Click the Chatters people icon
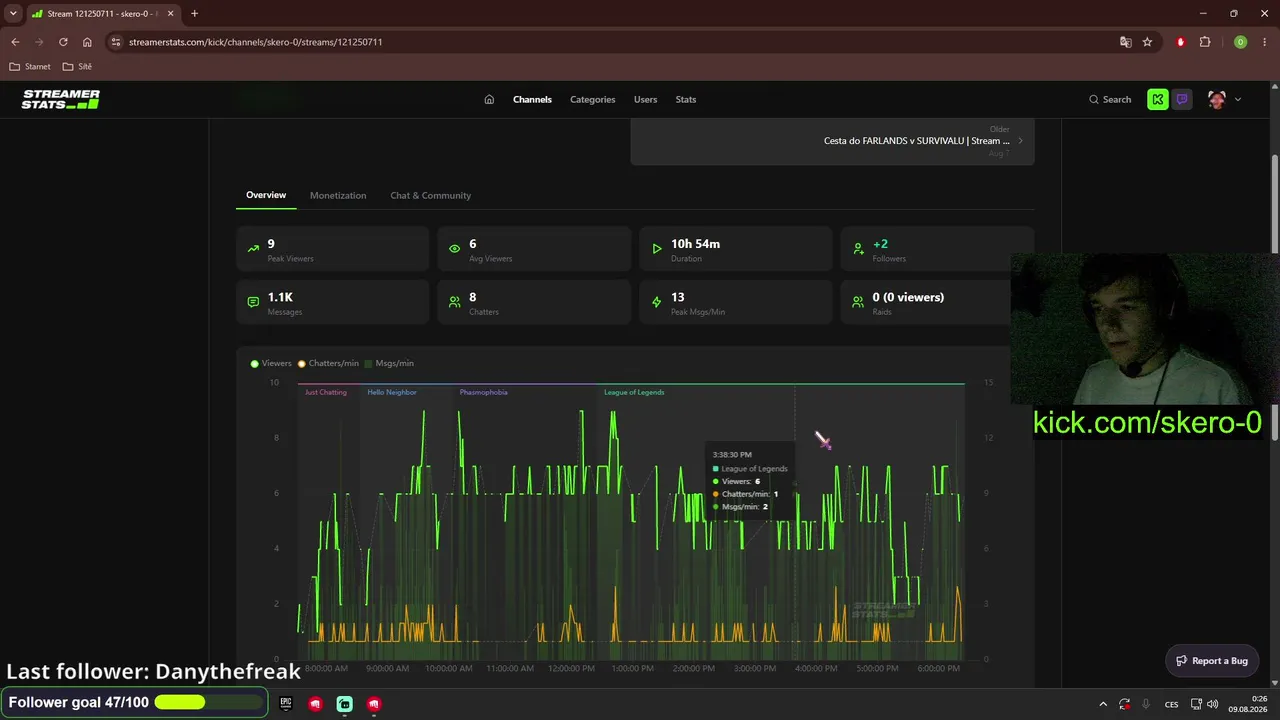The height and width of the screenshot is (720, 1280). (x=455, y=302)
